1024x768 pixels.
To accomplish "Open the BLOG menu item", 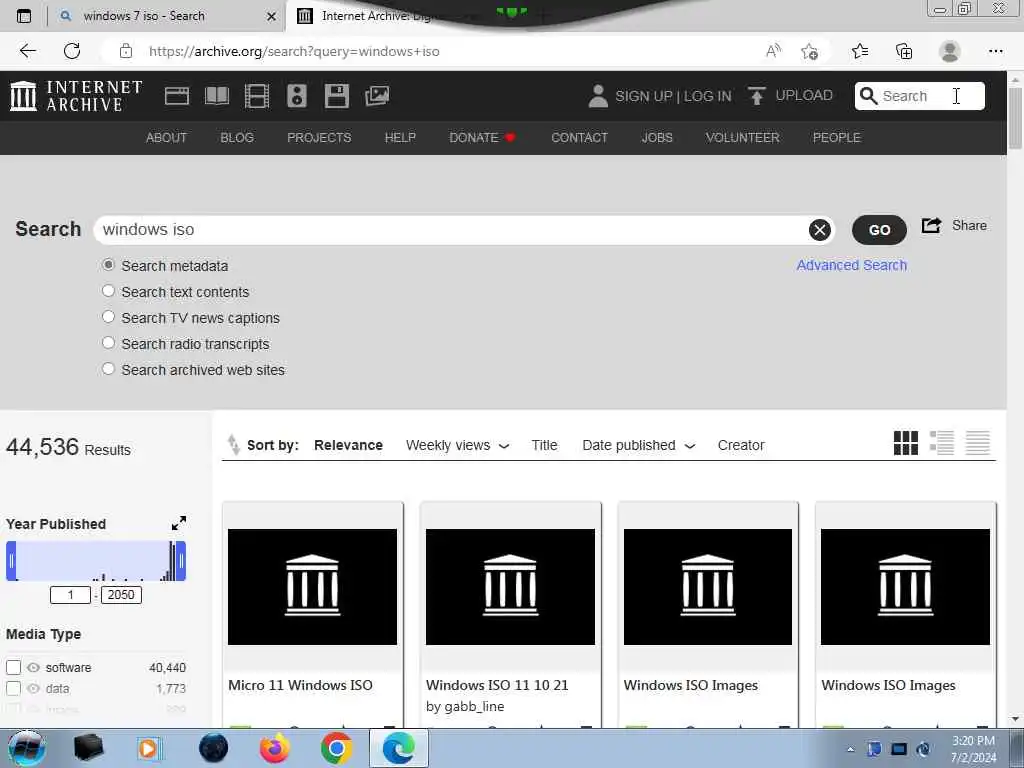I will 237,138.
